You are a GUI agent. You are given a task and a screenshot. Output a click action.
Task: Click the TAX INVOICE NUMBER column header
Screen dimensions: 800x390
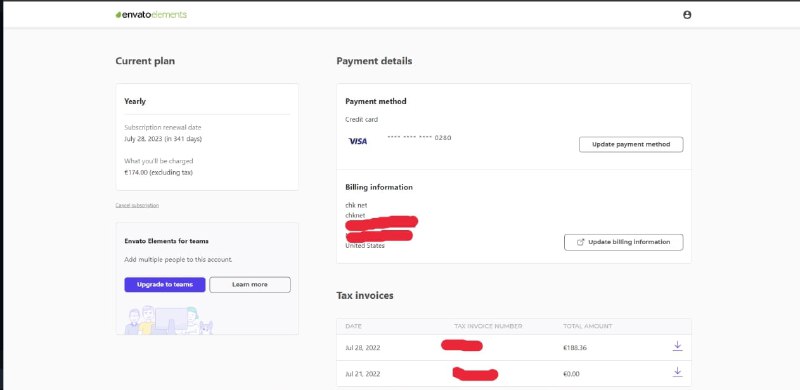point(488,326)
